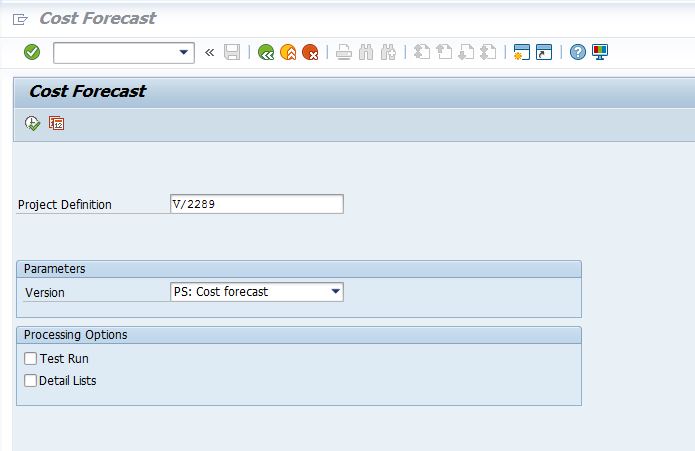Collapse the command field with double-chevron
695x451 pixels.
210,53
